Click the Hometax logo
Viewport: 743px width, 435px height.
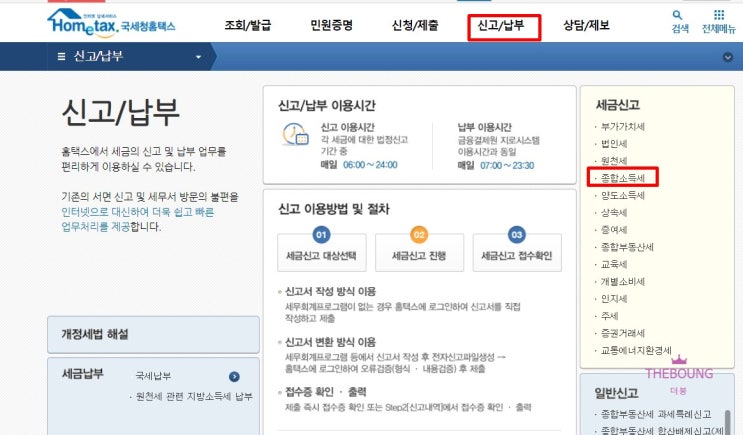tap(111, 23)
